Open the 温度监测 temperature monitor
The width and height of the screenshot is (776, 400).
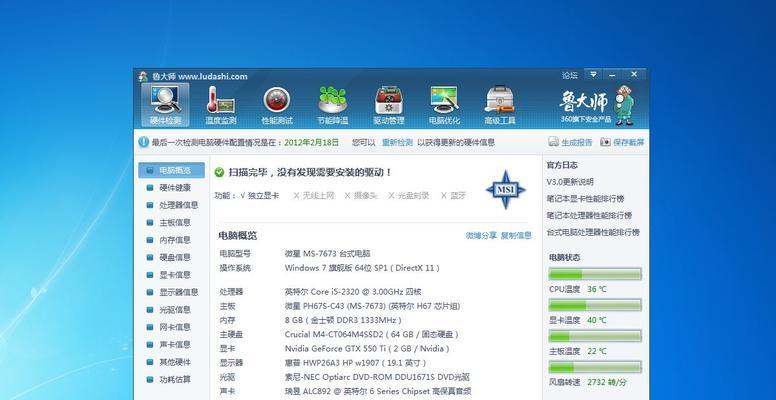221,105
